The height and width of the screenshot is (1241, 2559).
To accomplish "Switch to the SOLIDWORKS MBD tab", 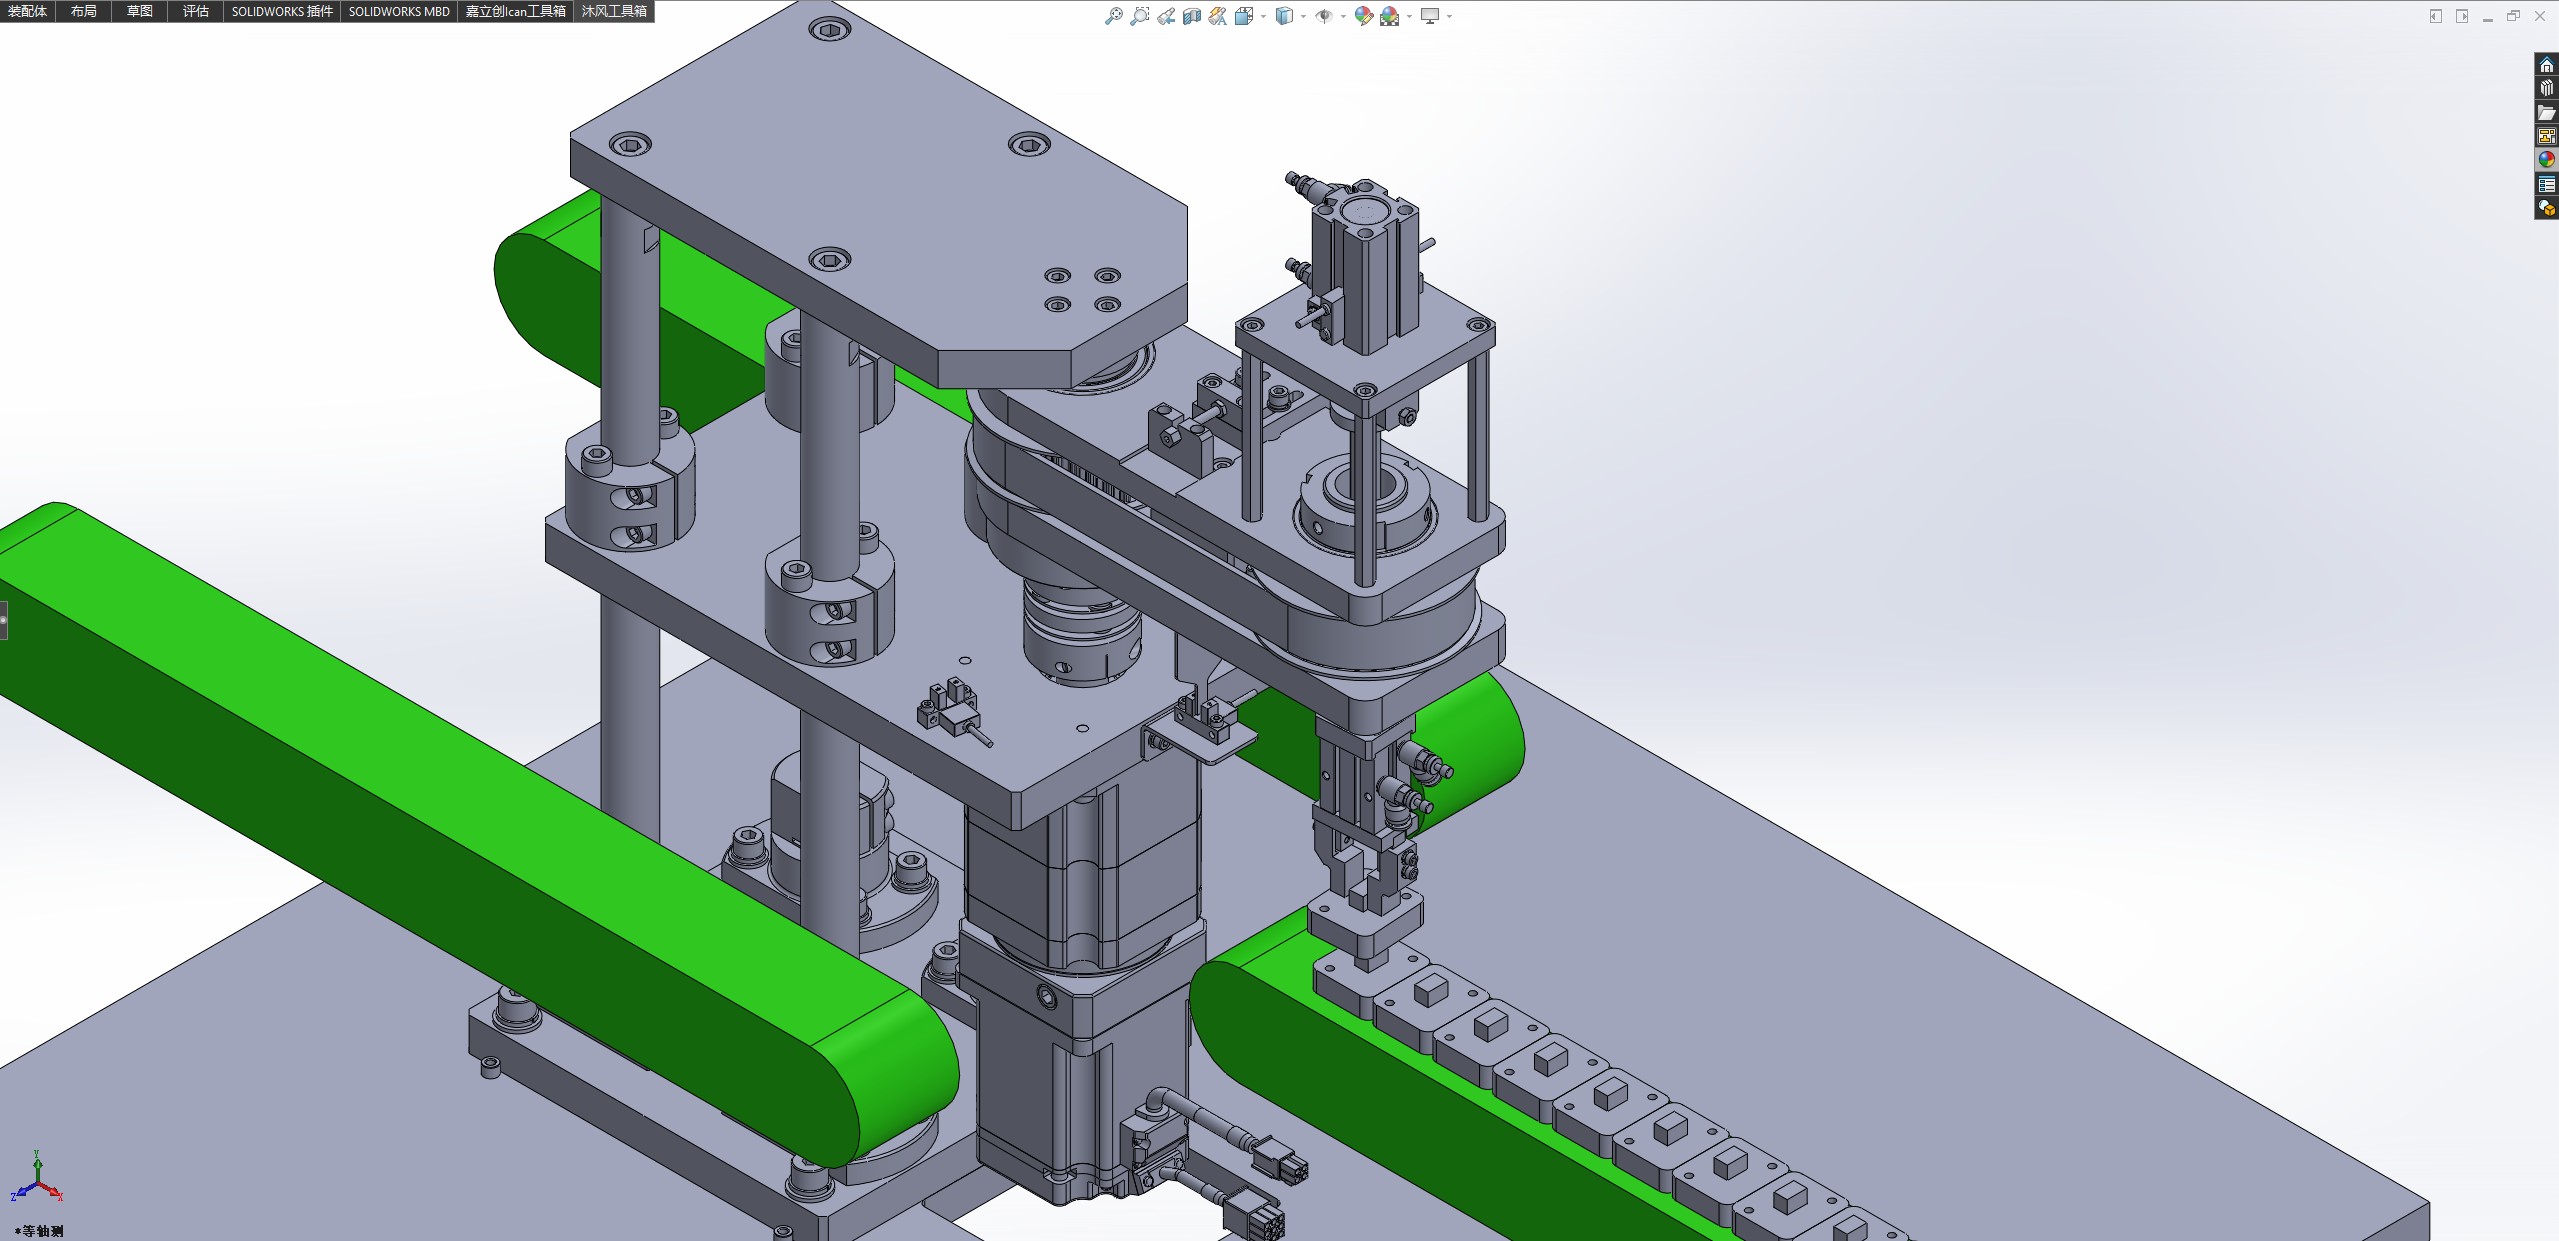I will click(399, 11).
